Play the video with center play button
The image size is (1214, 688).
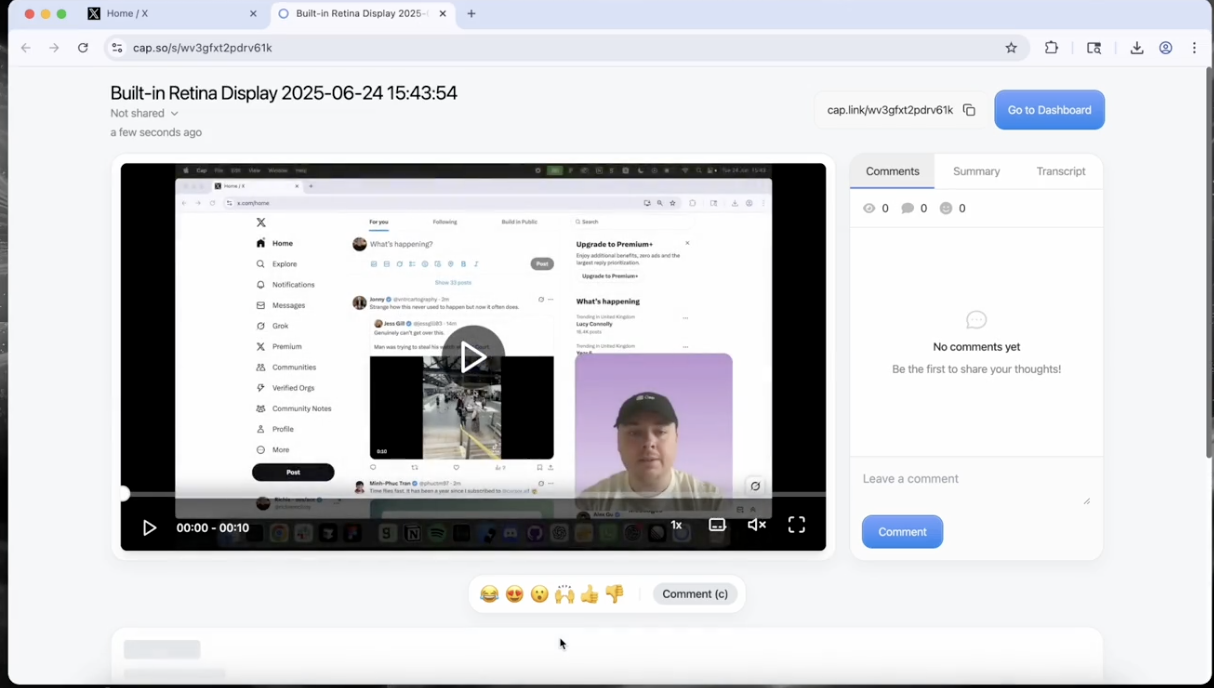[473, 357]
